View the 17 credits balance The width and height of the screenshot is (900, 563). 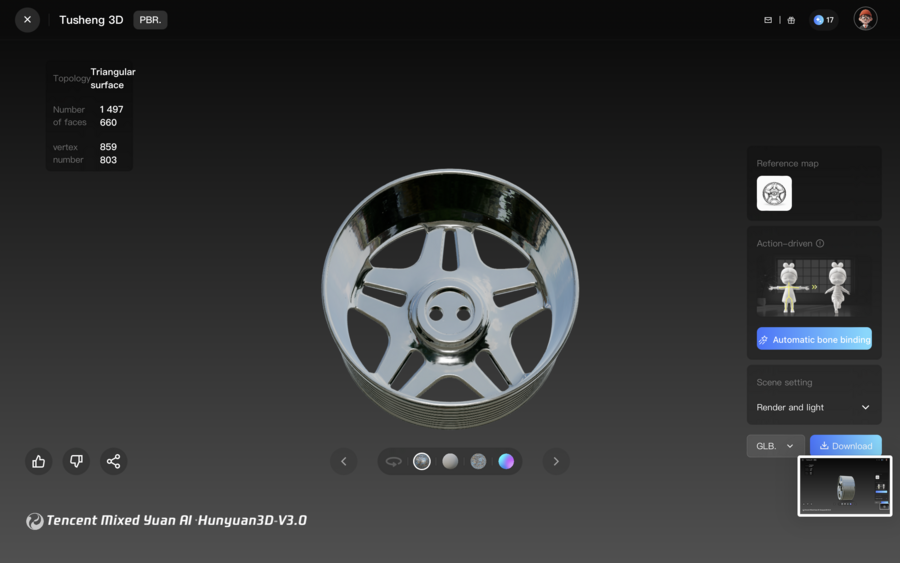824,20
